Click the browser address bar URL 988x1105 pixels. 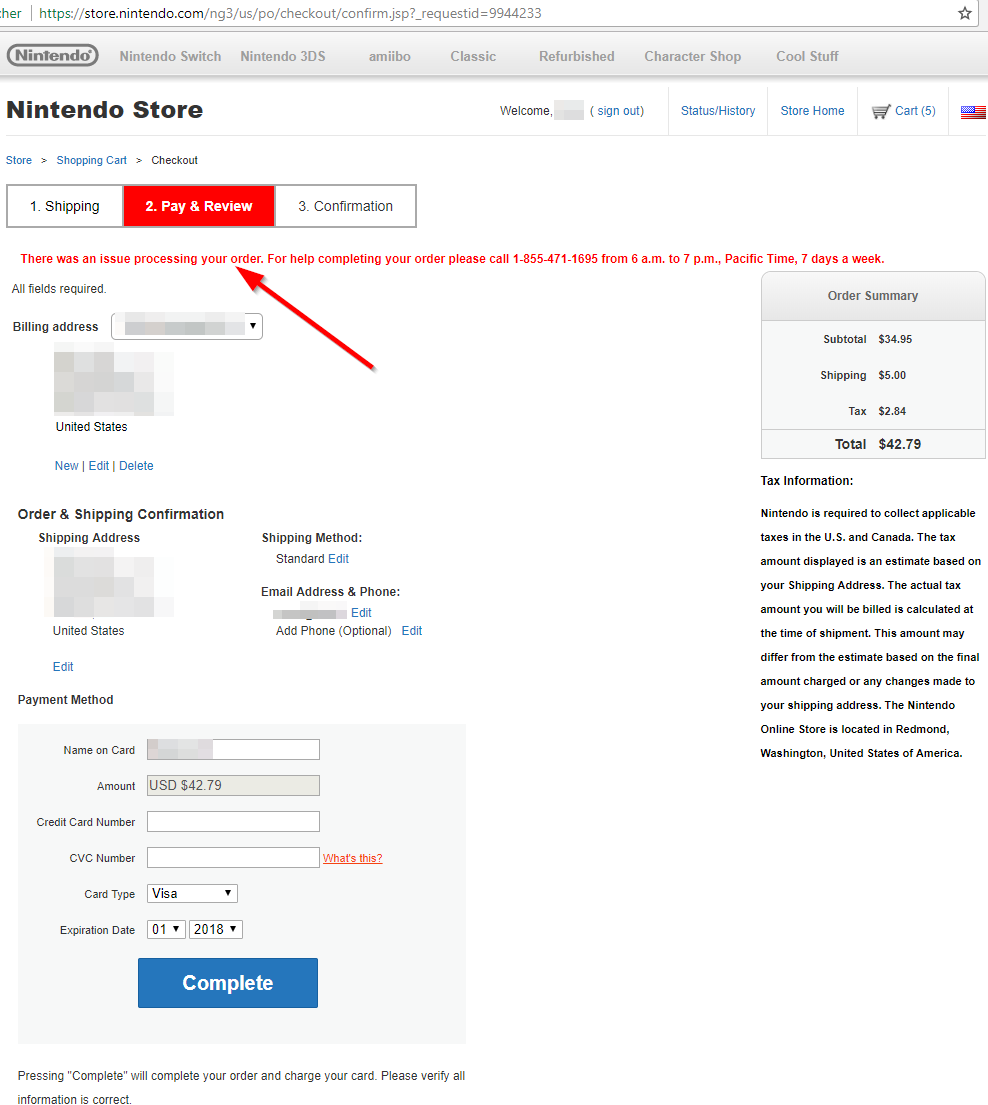coord(290,13)
